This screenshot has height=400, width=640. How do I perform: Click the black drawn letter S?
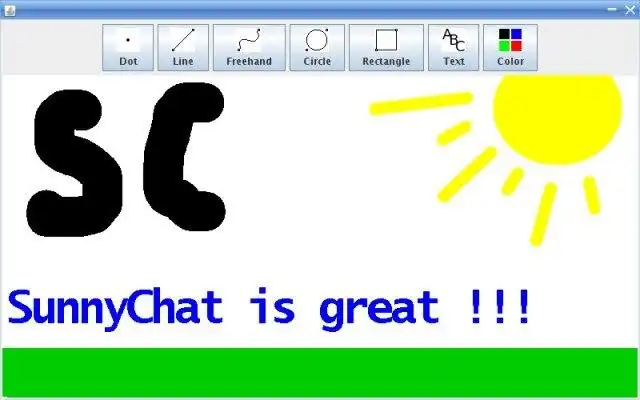tap(75, 163)
